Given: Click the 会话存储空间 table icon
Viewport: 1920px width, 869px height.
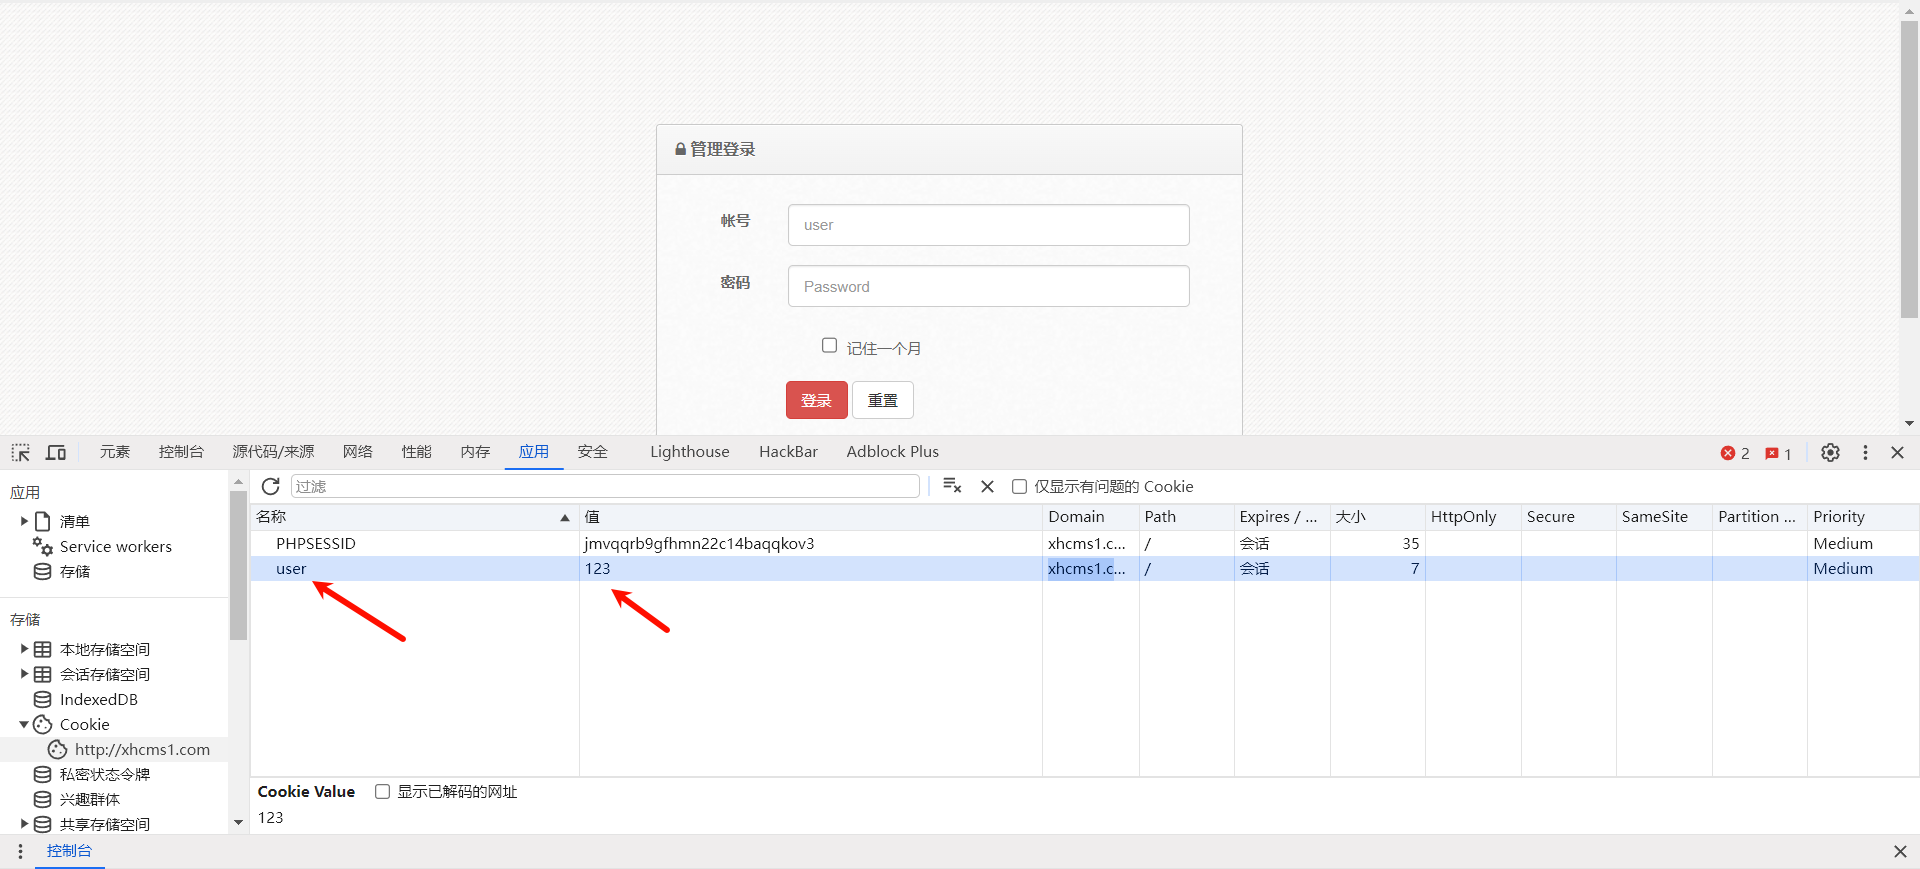Looking at the screenshot, I should pyautogui.click(x=42, y=674).
